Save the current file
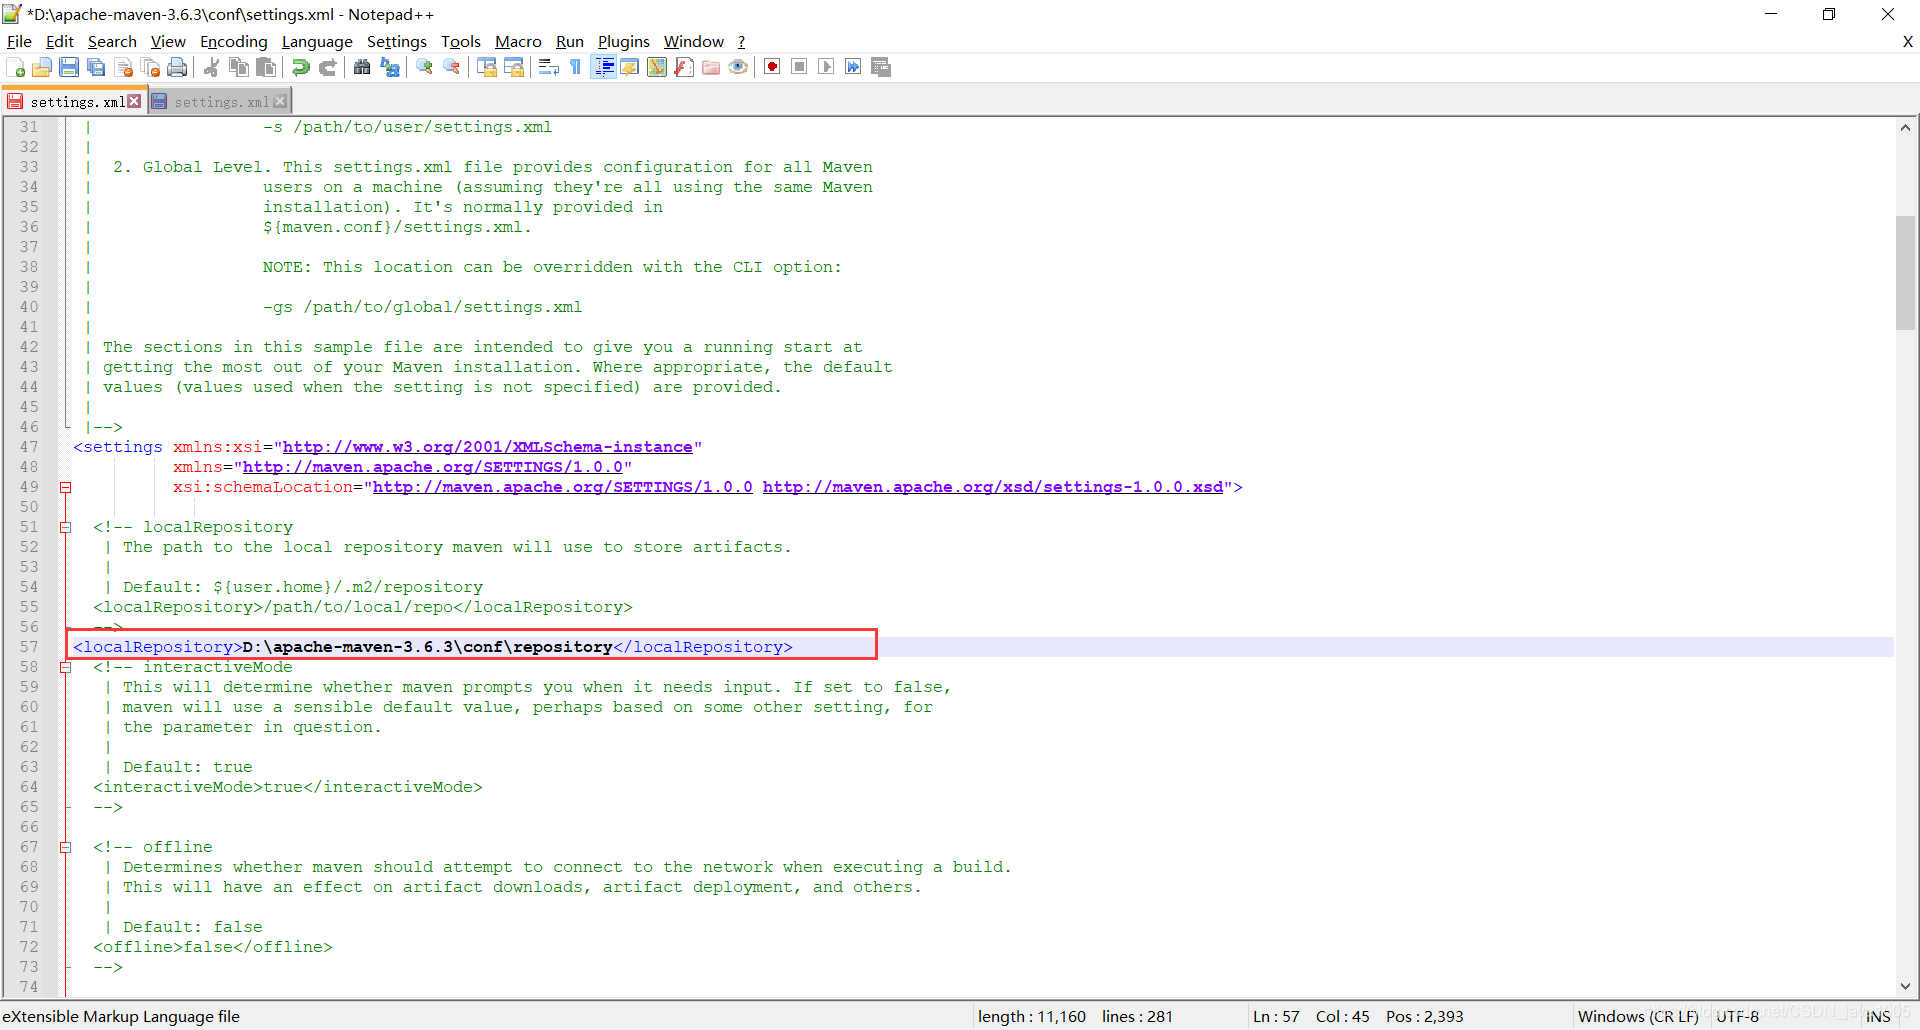Screen dimensions: 1920x1030 [x=69, y=67]
